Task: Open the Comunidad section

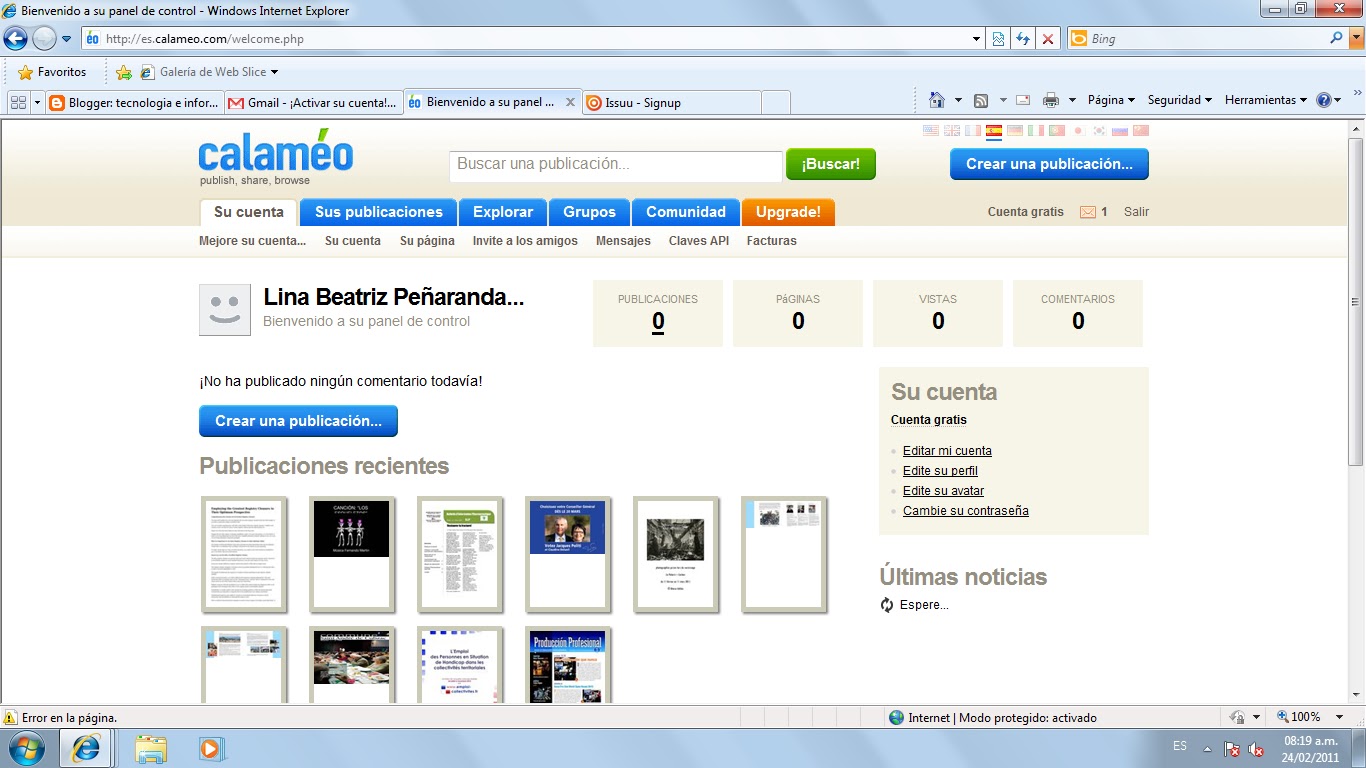Action: [x=685, y=211]
